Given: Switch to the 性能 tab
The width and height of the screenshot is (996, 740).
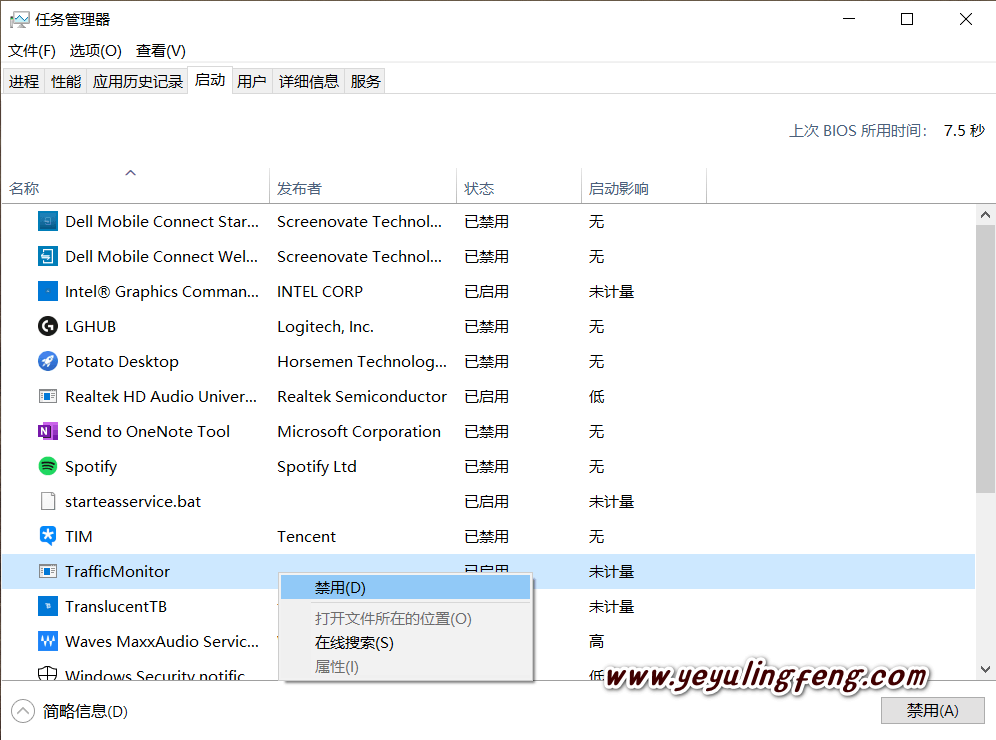Looking at the screenshot, I should 66,81.
